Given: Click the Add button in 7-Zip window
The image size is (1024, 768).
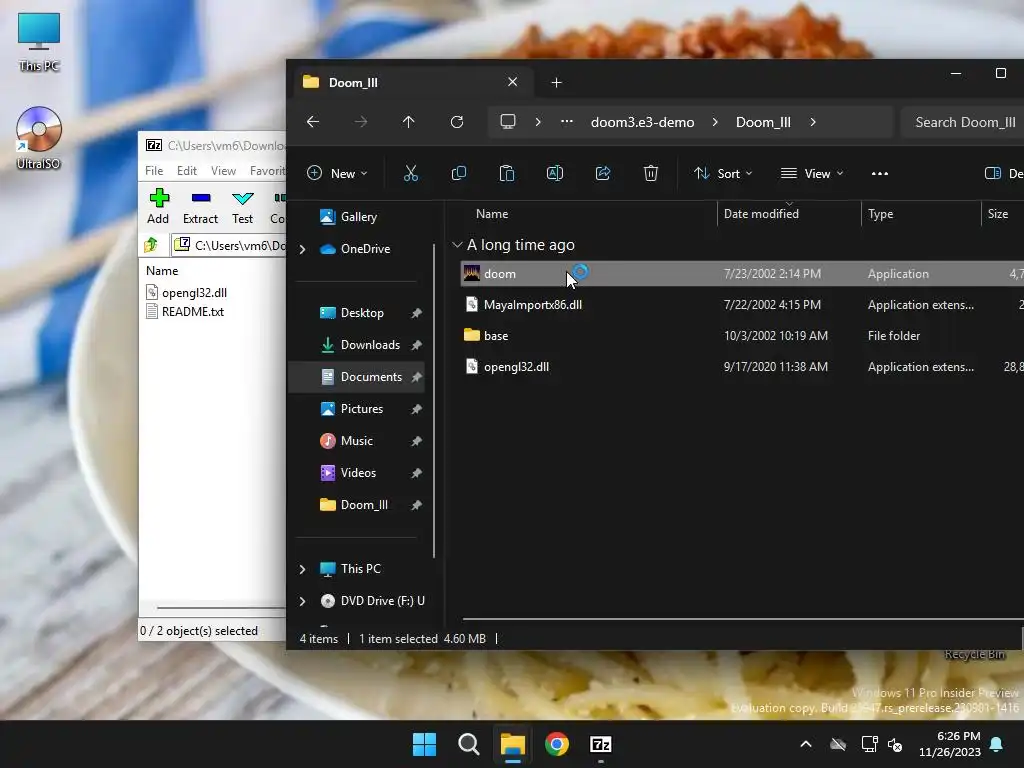Looking at the screenshot, I should pyautogui.click(x=158, y=206).
